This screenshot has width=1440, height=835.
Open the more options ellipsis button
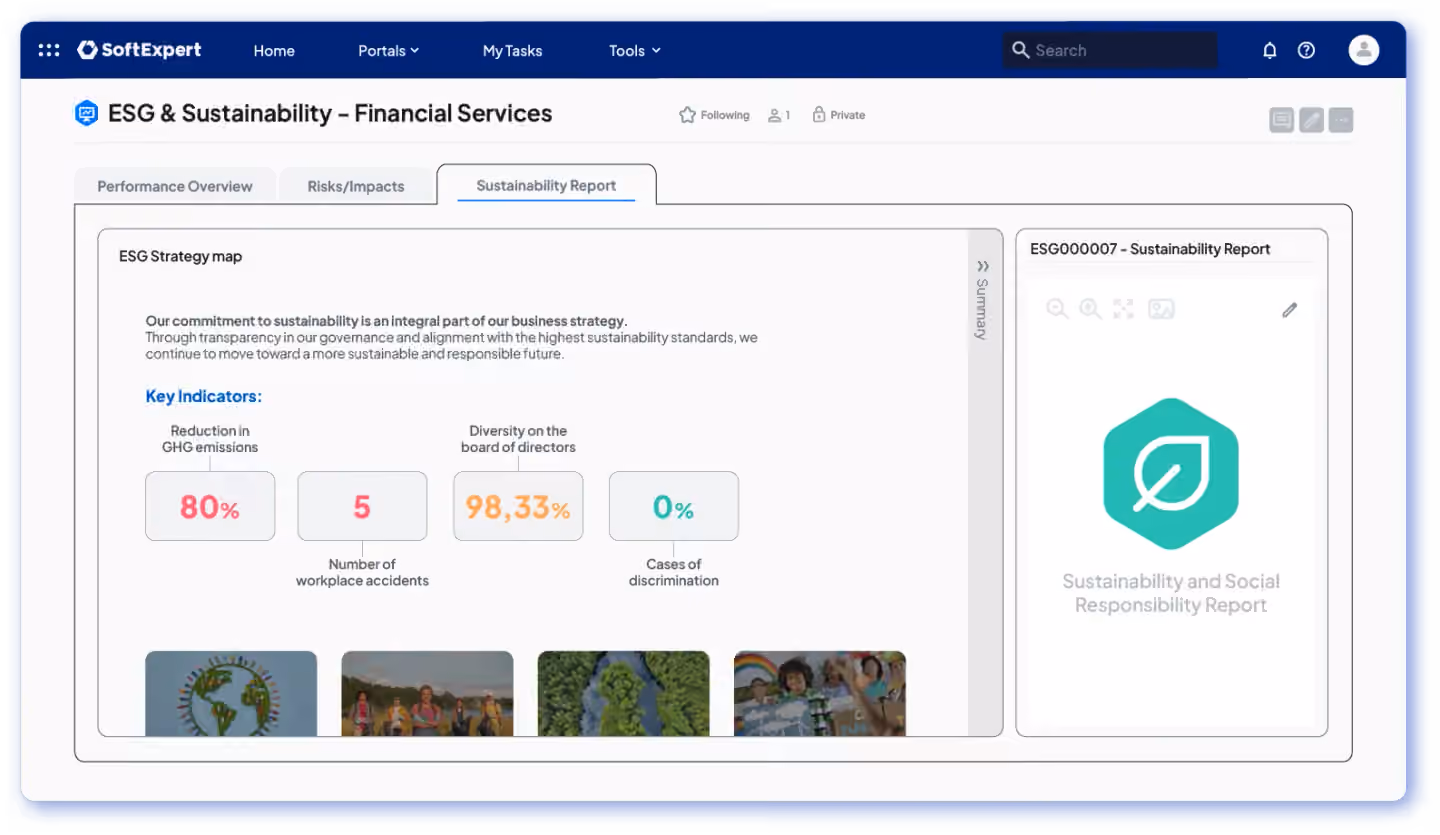click(x=1341, y=120)
